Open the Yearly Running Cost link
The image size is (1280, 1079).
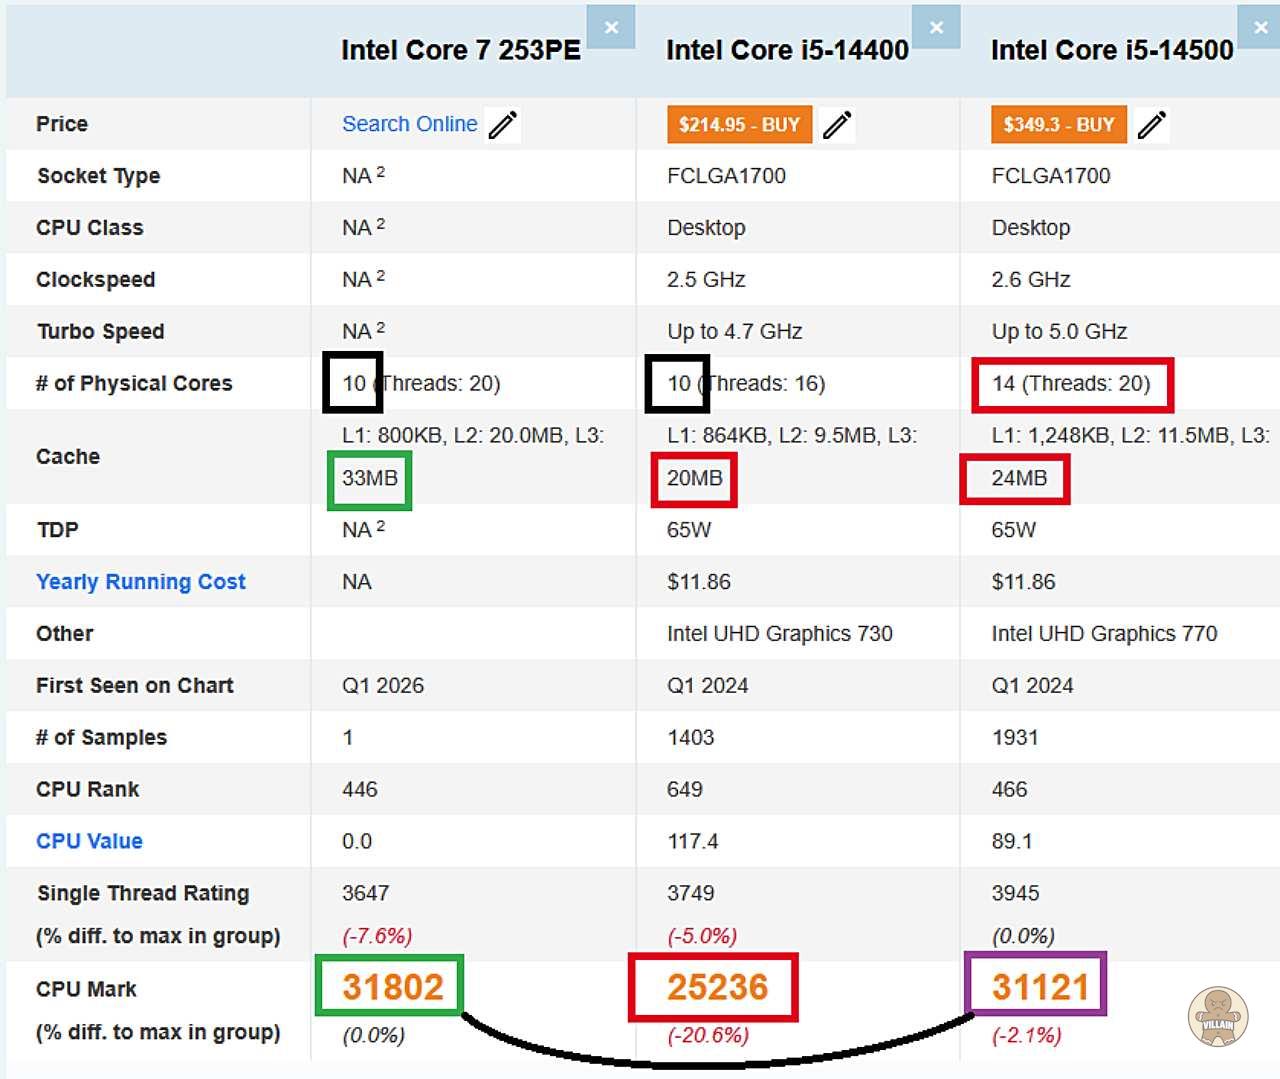tap(140, 582)
